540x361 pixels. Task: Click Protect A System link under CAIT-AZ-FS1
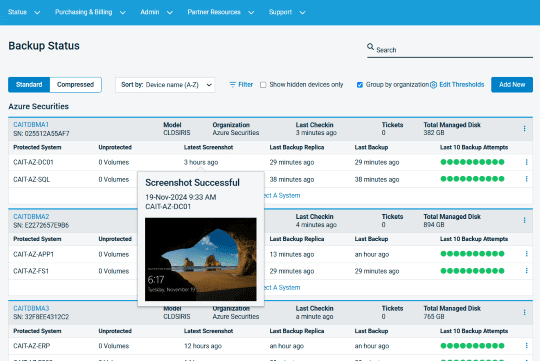click(x=282, y=288)
